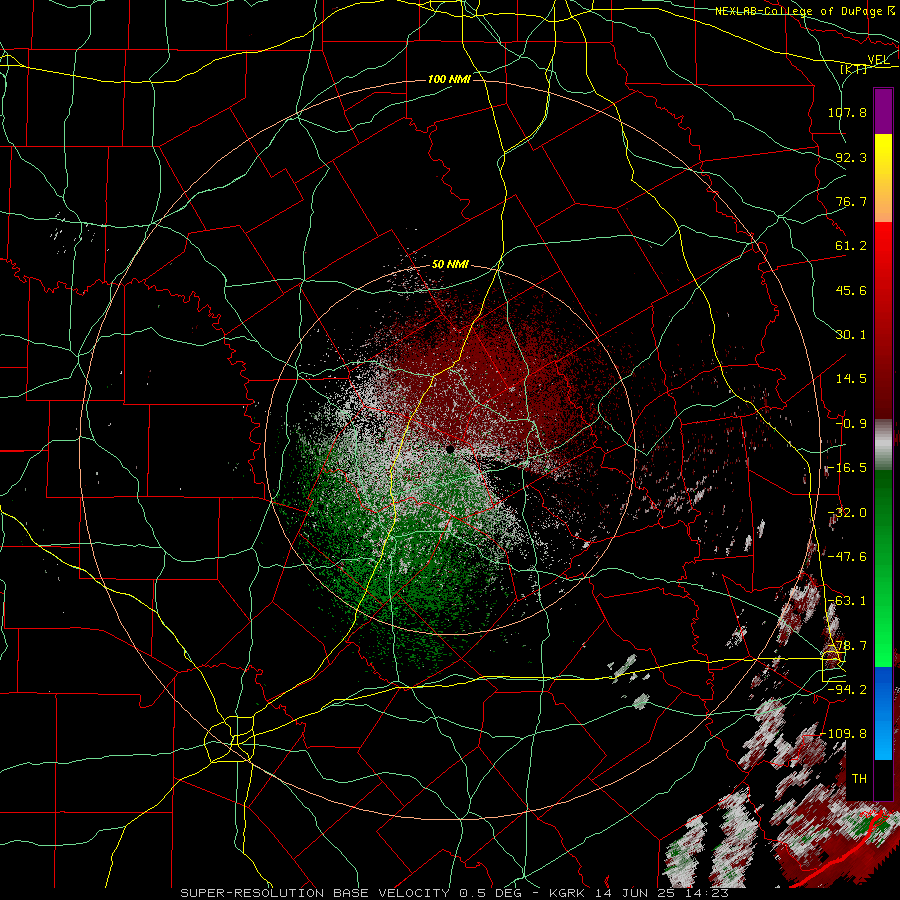Click the 107.8 velocity scale value

(x=847, y=112)
